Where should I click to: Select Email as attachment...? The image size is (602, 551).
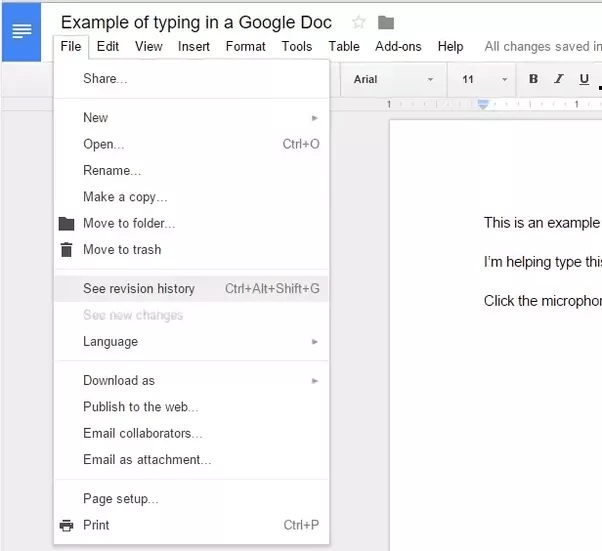(191, 460)
